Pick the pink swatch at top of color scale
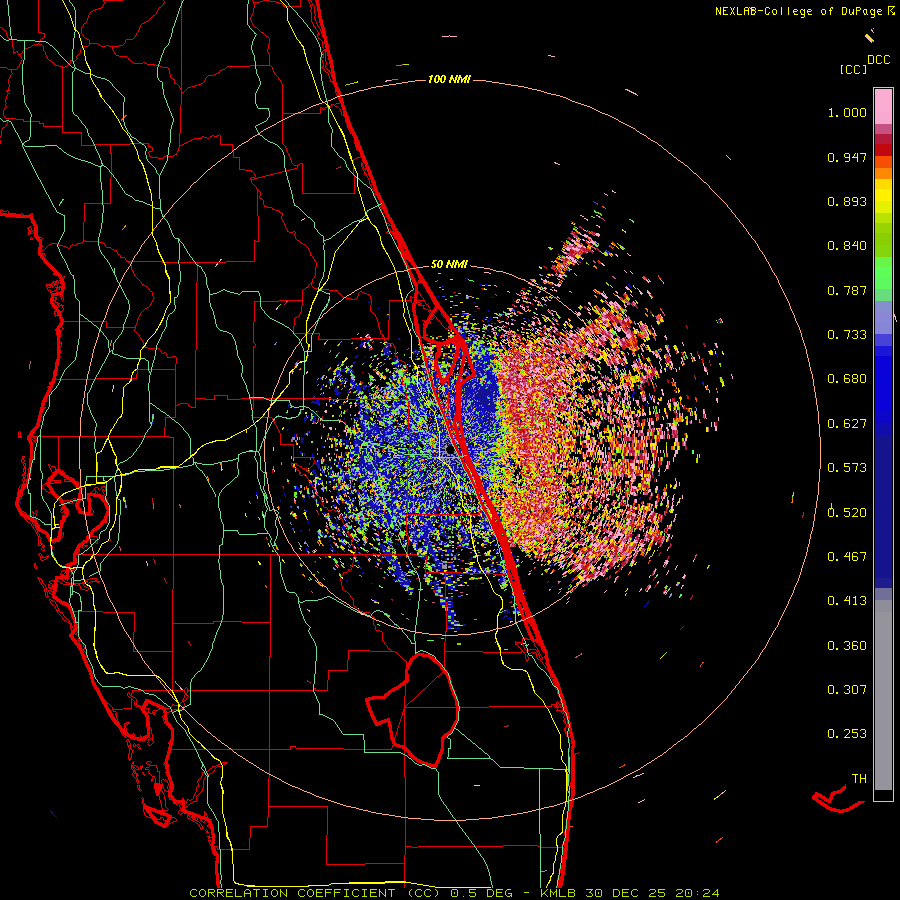 pos(883,106)
